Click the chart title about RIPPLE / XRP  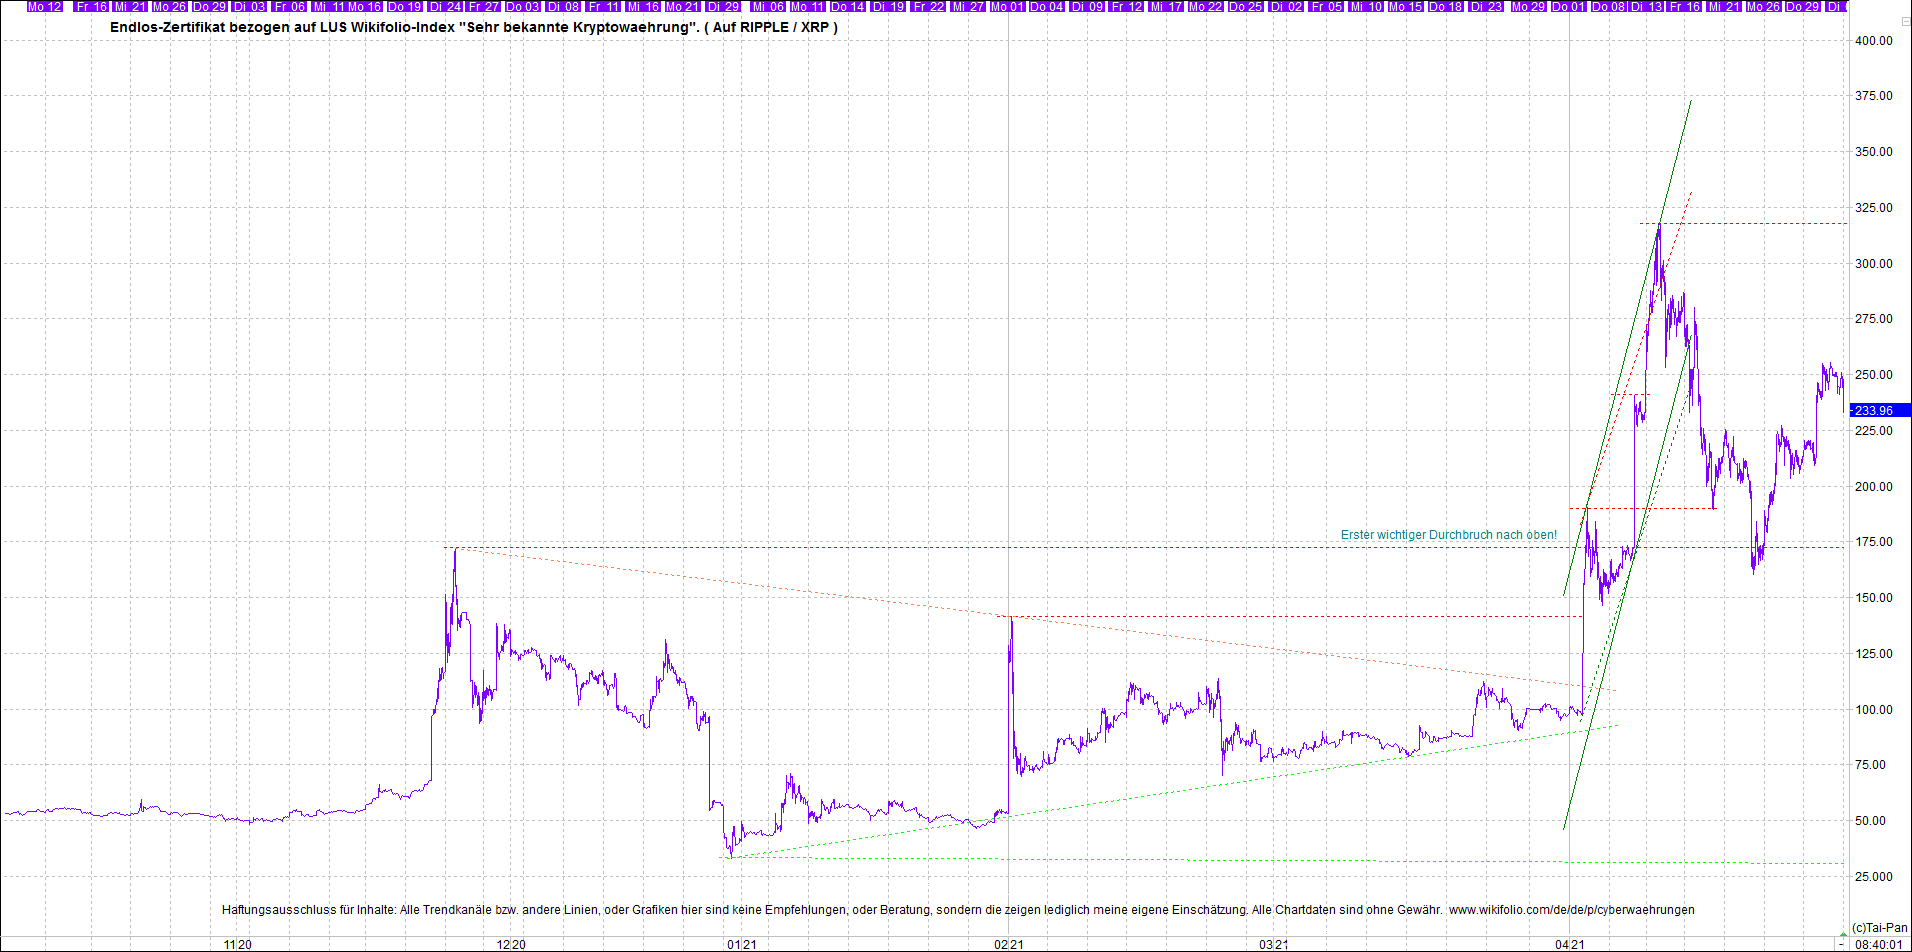point(473,27)
